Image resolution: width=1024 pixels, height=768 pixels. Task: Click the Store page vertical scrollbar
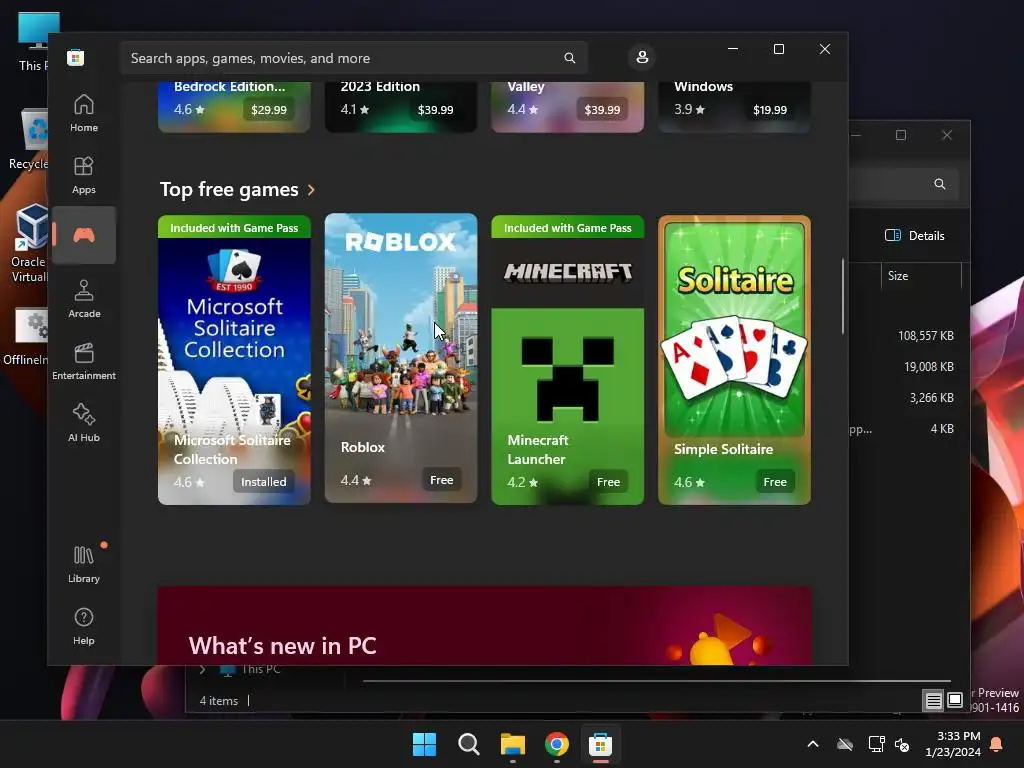(x=843, y=296)
